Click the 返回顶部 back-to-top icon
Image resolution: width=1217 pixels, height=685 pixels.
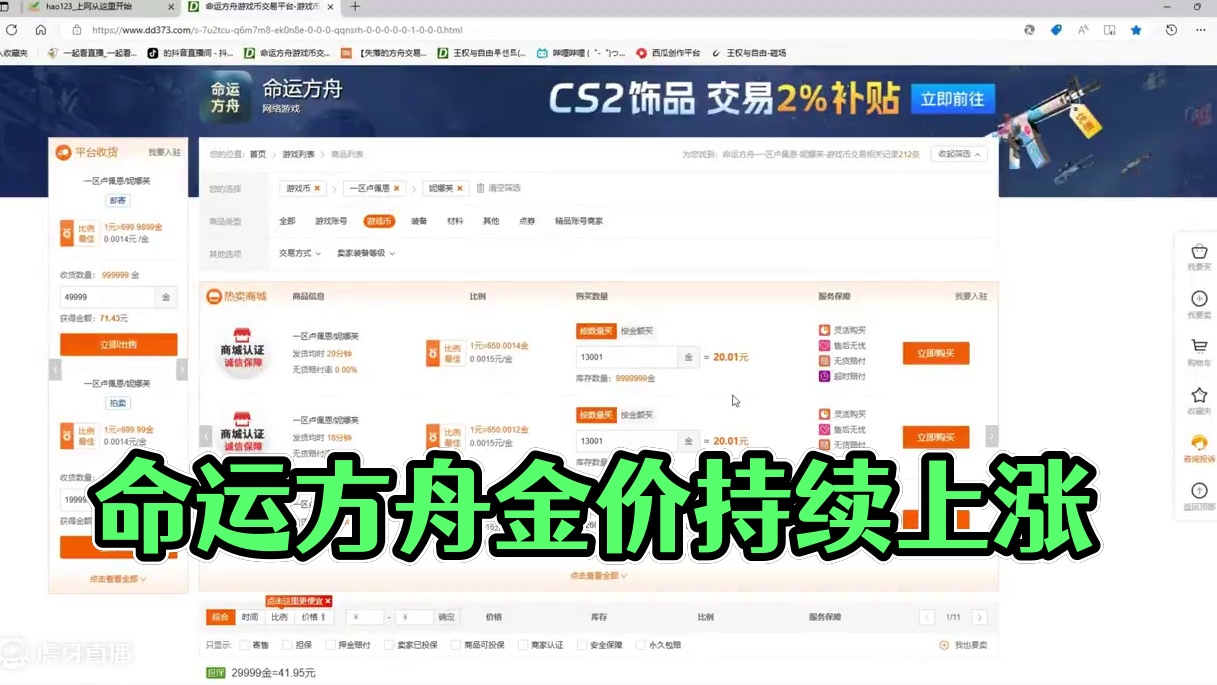pos(1199,492)
